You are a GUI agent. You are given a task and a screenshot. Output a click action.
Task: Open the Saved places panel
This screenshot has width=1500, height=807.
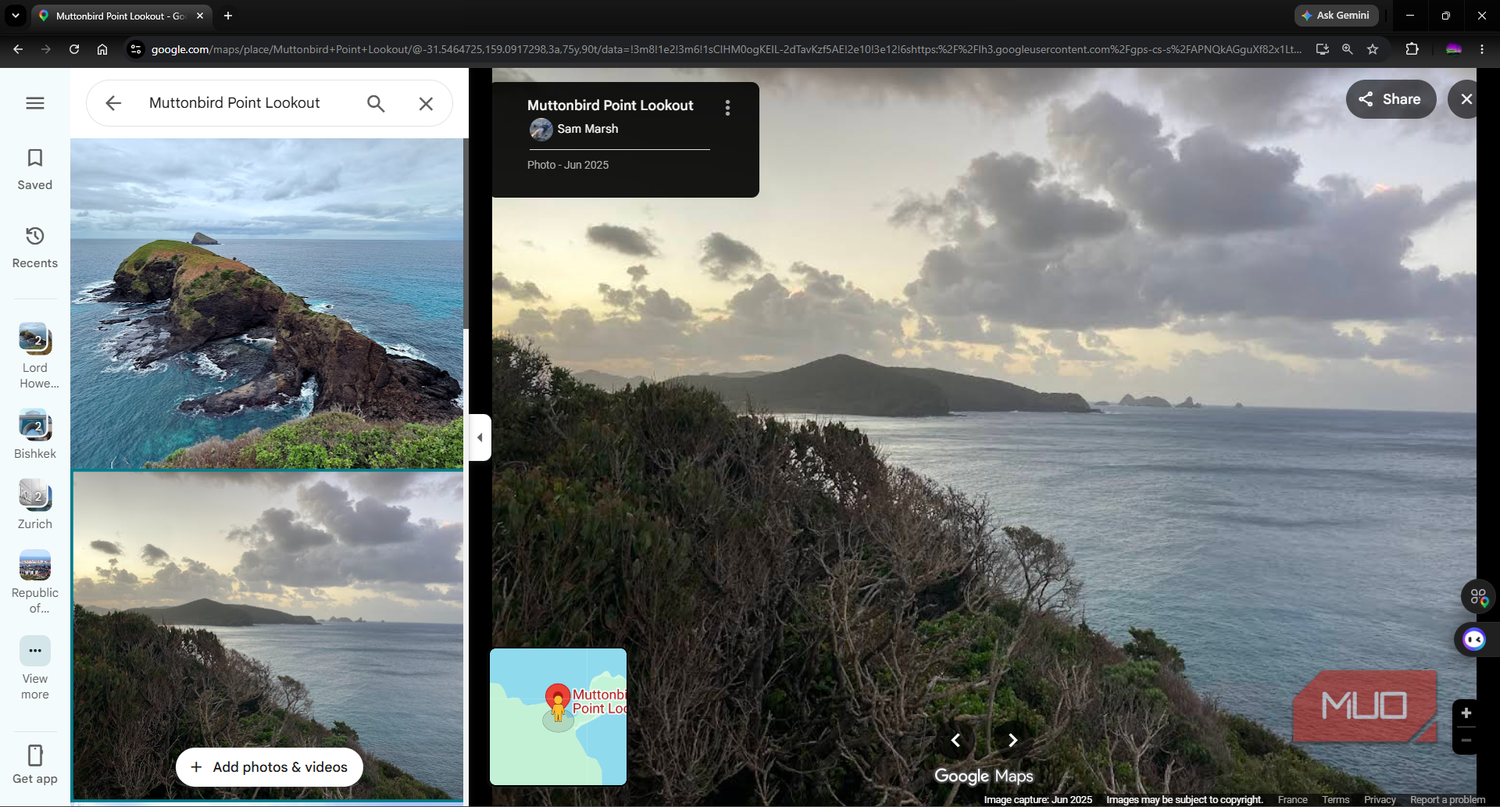point(35,169)
